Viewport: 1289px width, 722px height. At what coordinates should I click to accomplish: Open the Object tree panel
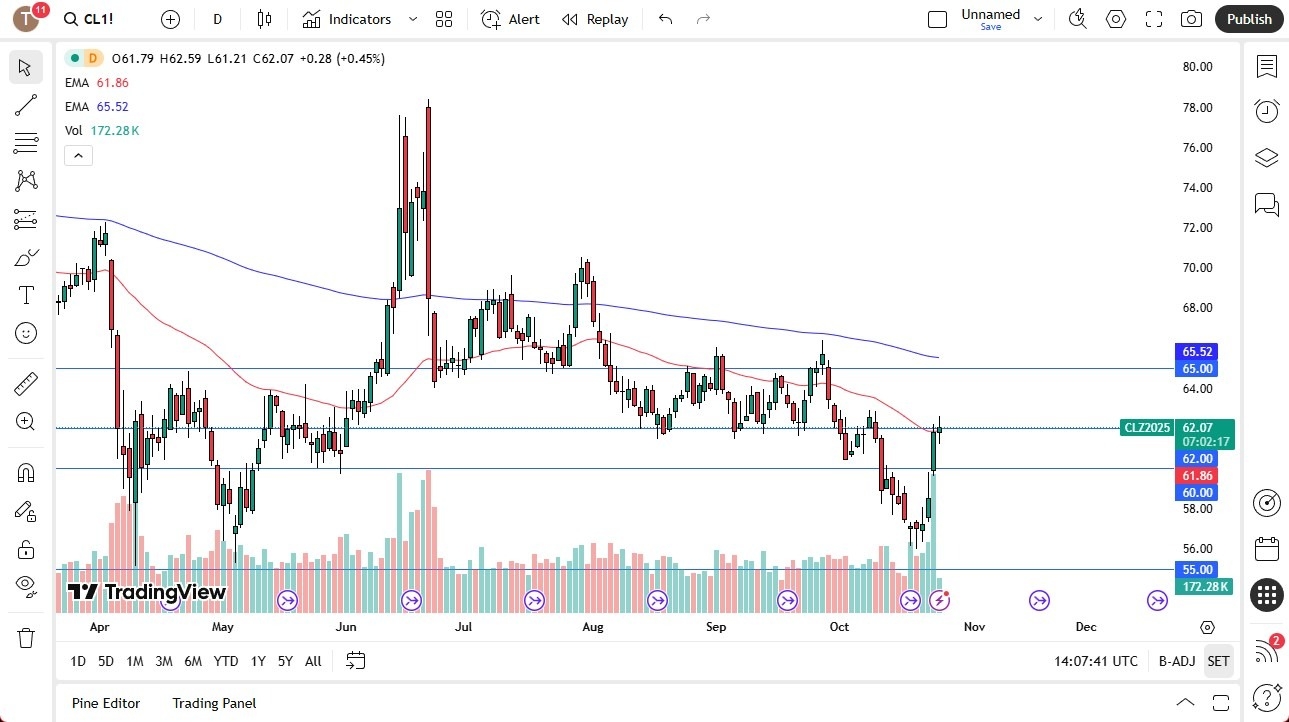tap(1266, 157)
